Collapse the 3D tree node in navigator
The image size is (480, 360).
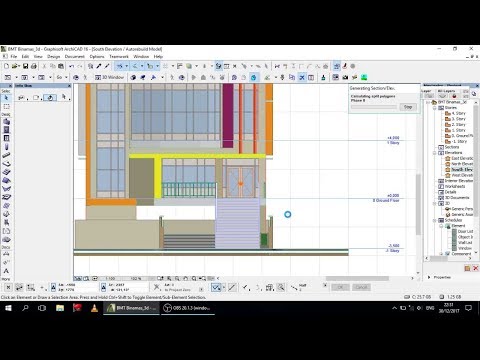click(x=435, y=204)
